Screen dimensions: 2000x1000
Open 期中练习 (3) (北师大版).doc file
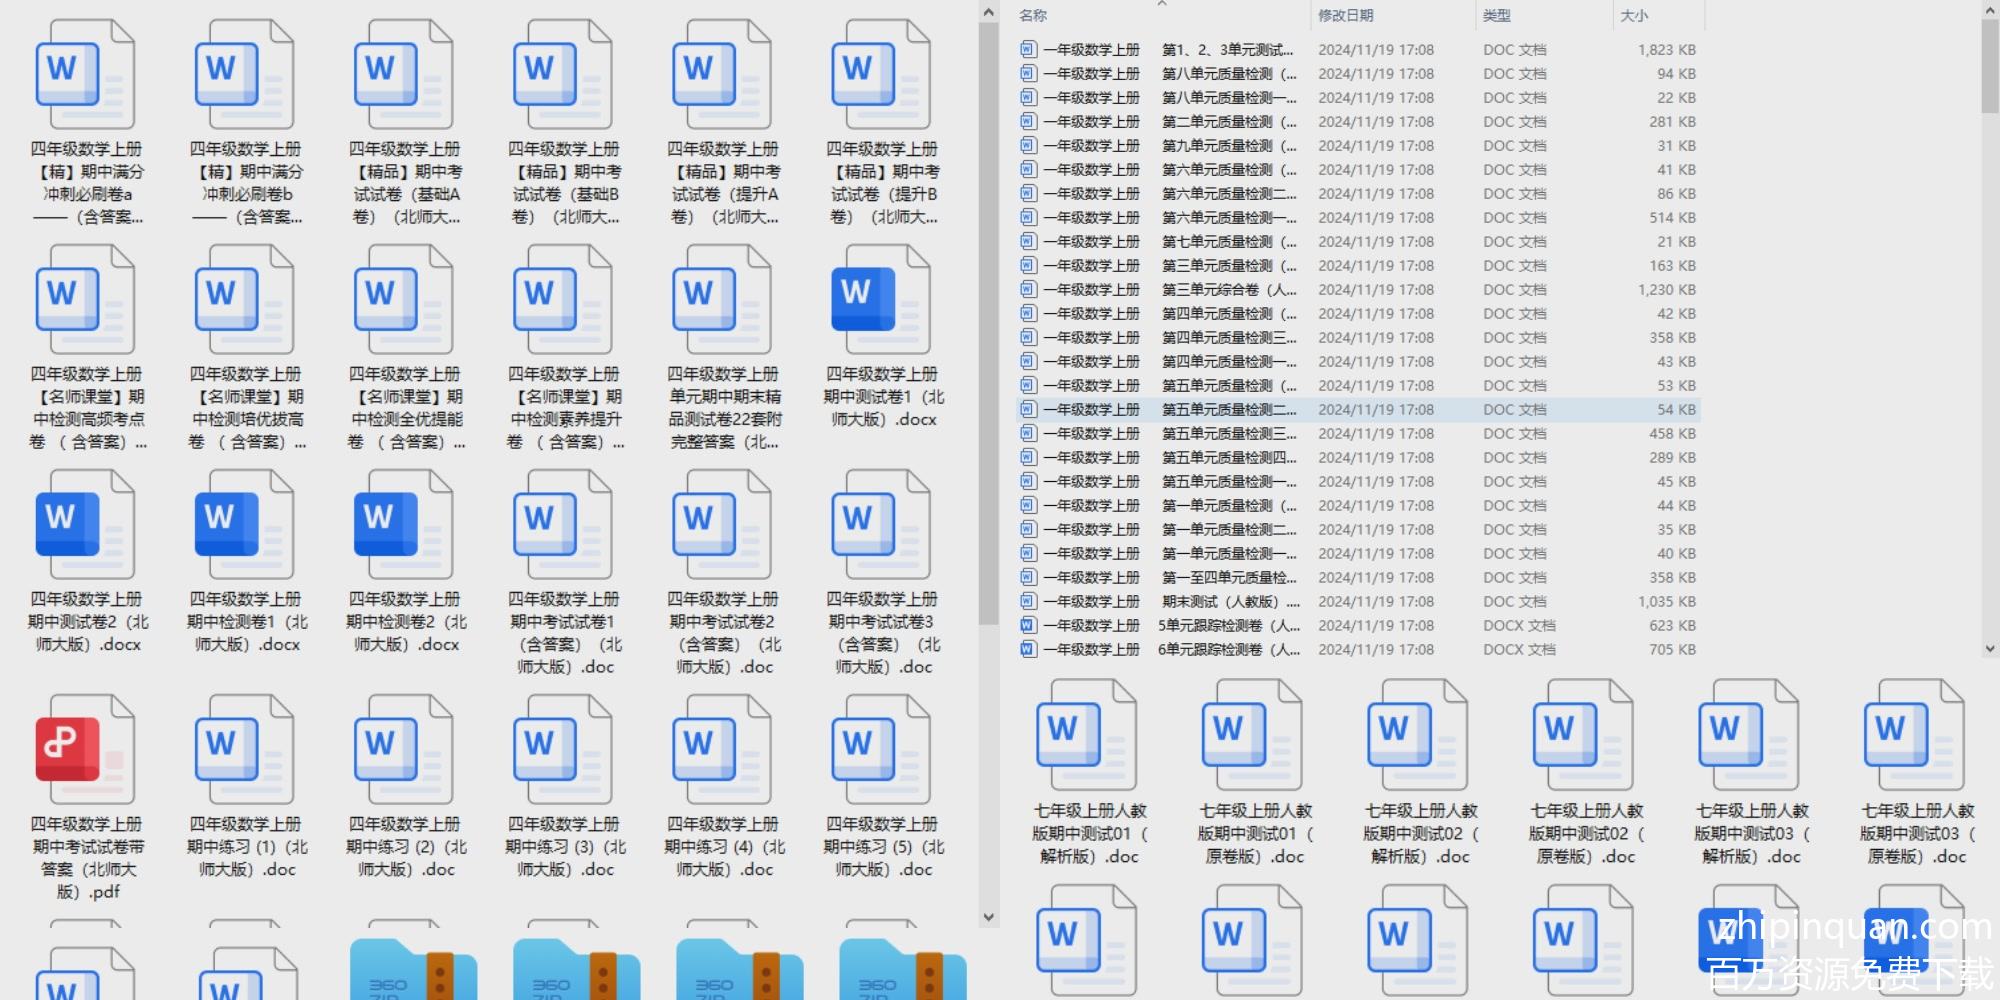point(562,750)
